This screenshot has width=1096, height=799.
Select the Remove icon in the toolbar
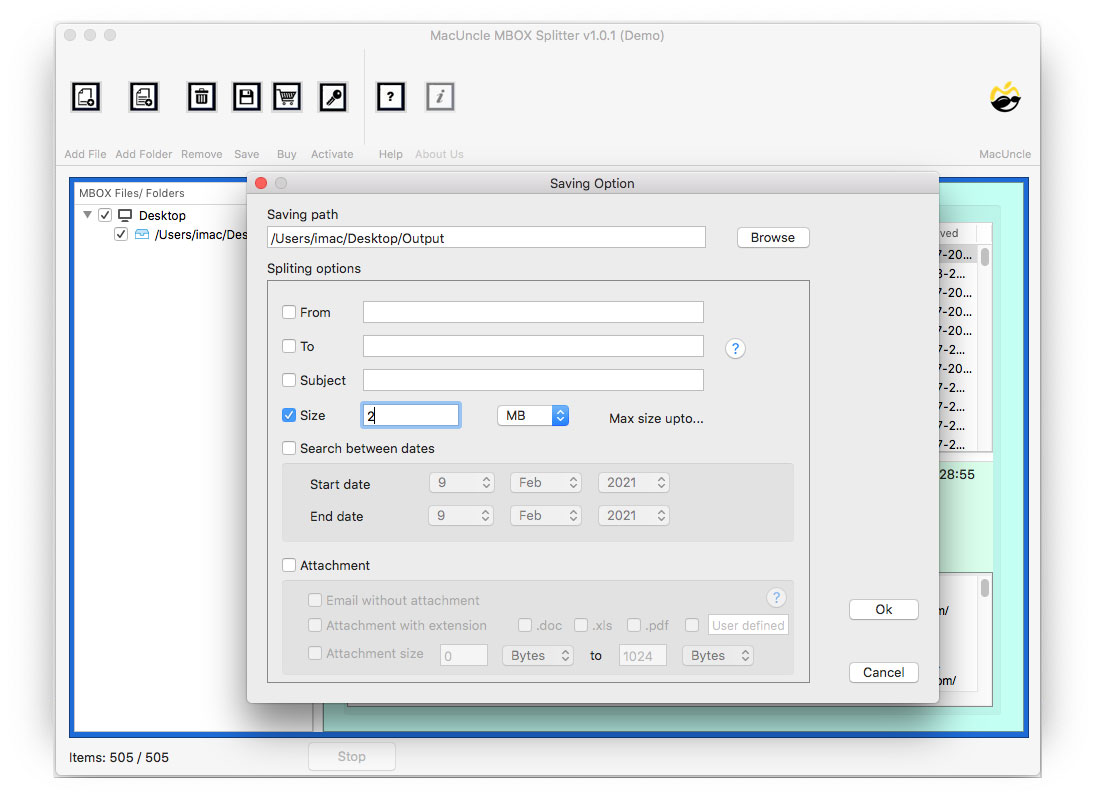(201, 96)
